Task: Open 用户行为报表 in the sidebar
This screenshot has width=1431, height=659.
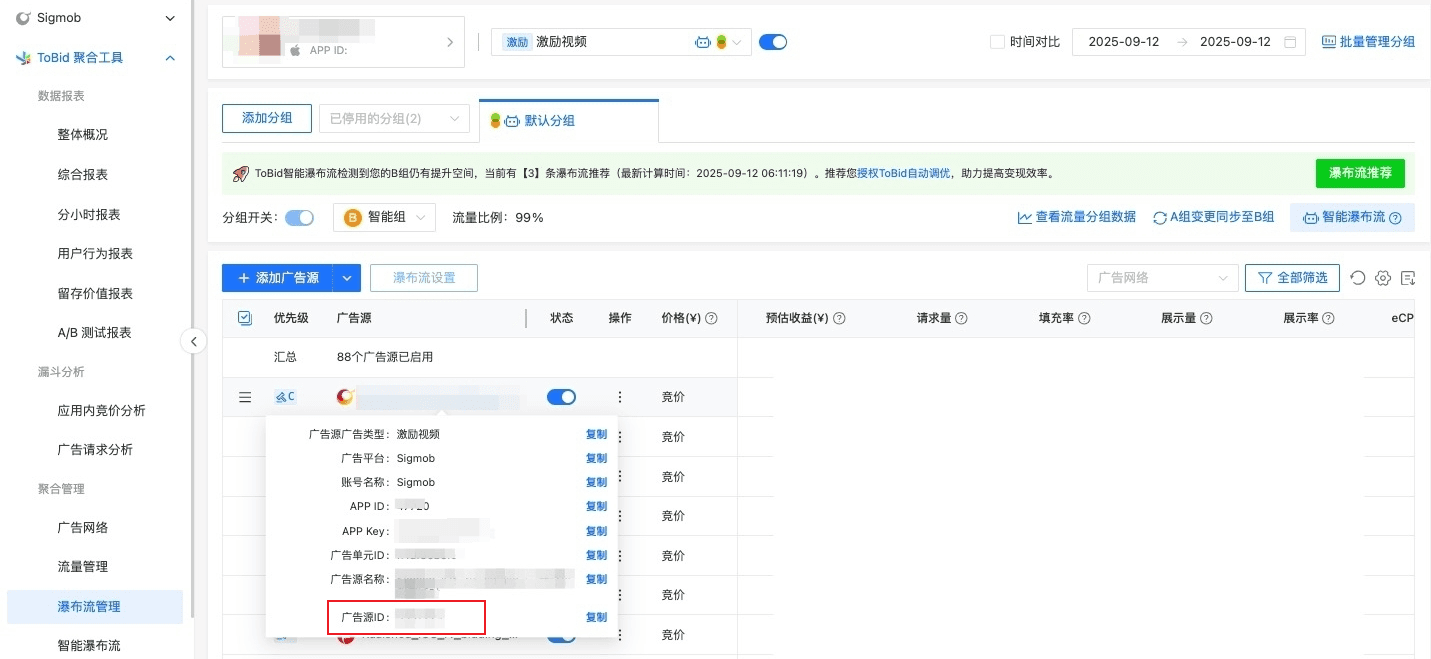Action: click(95, 254)
